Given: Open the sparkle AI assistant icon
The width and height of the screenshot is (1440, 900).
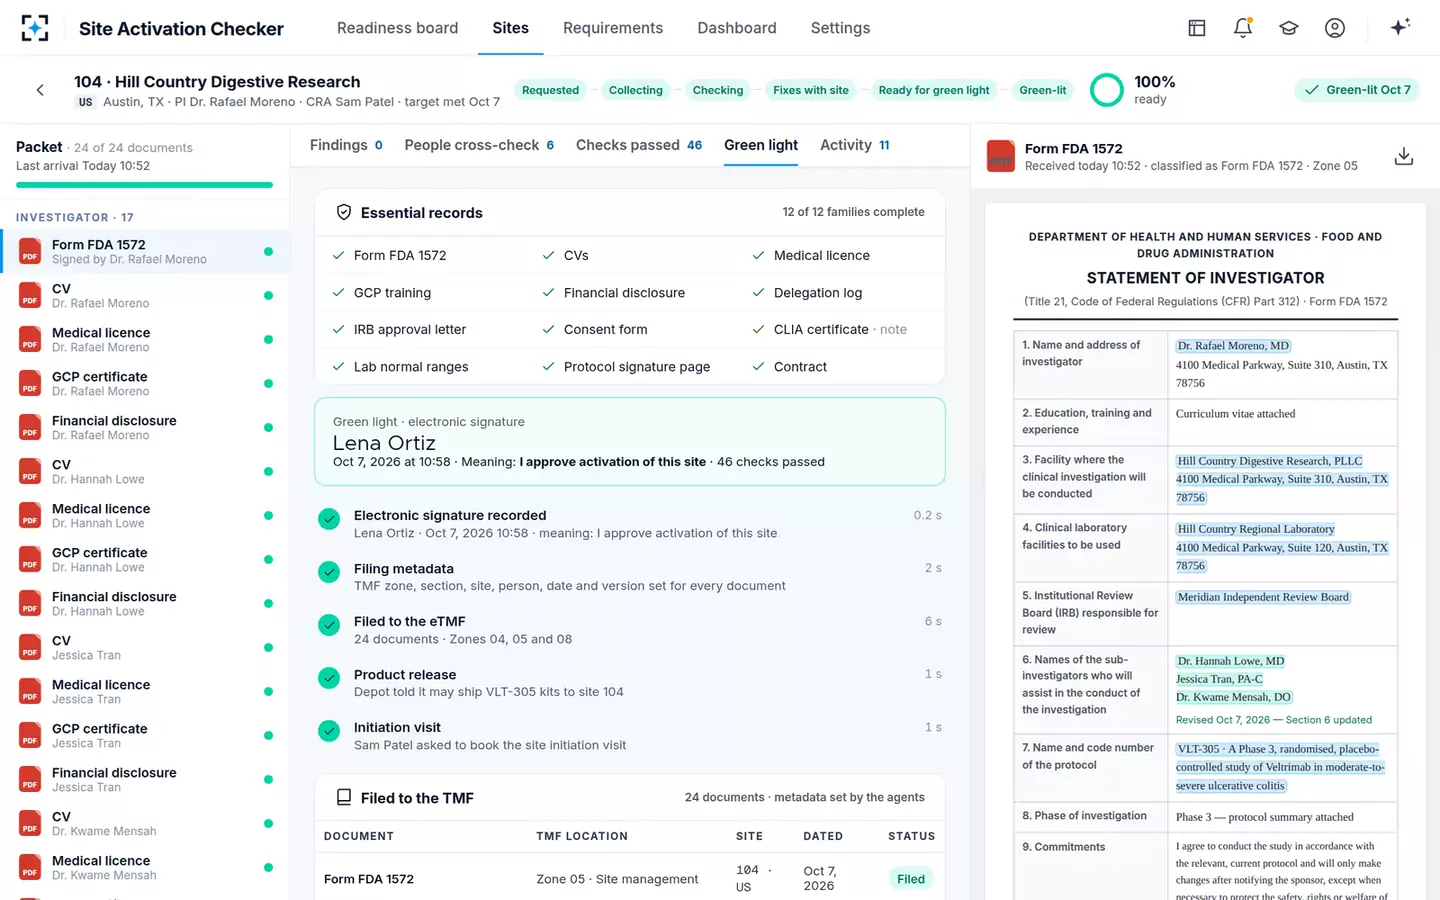Looking at the screenshot, I should pos(1400,27).
